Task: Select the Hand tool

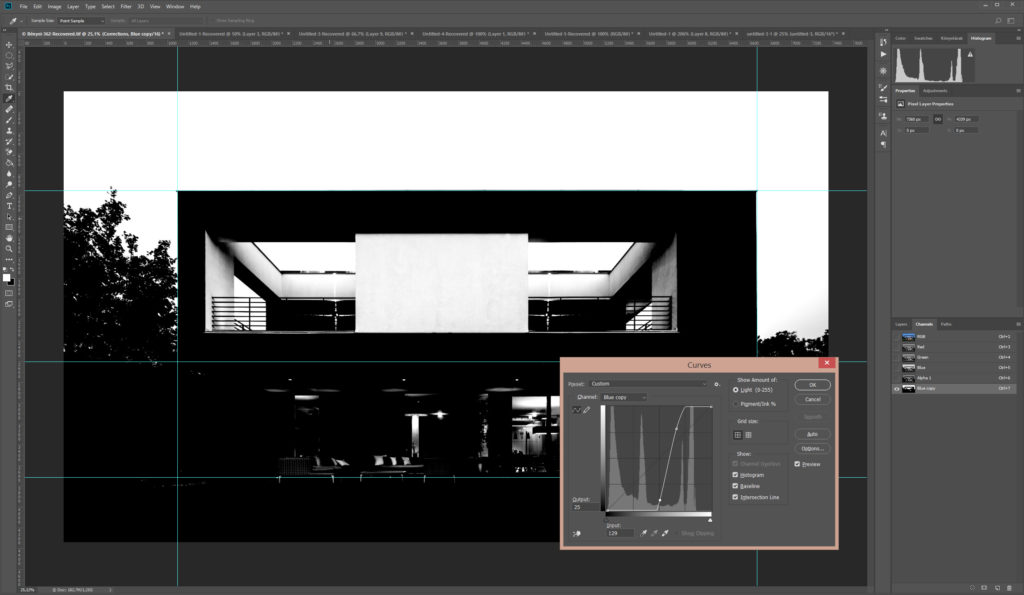Action: [9, 238]
